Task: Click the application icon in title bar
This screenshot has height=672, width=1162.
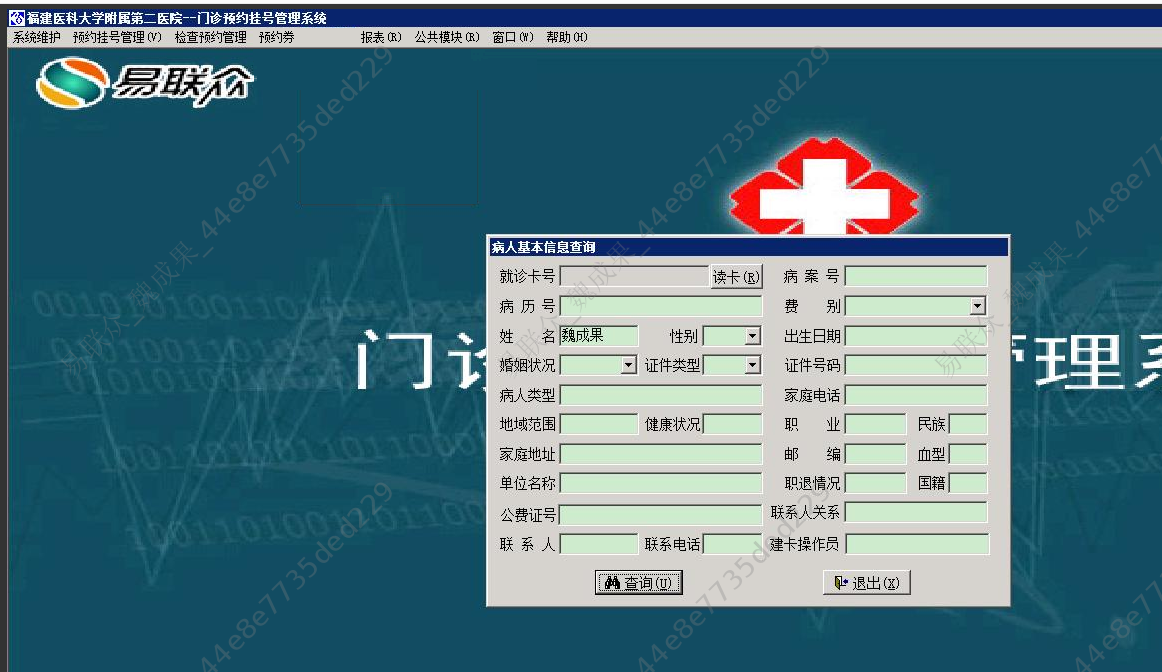Action: pyautogui.click(x=17, y=18)
